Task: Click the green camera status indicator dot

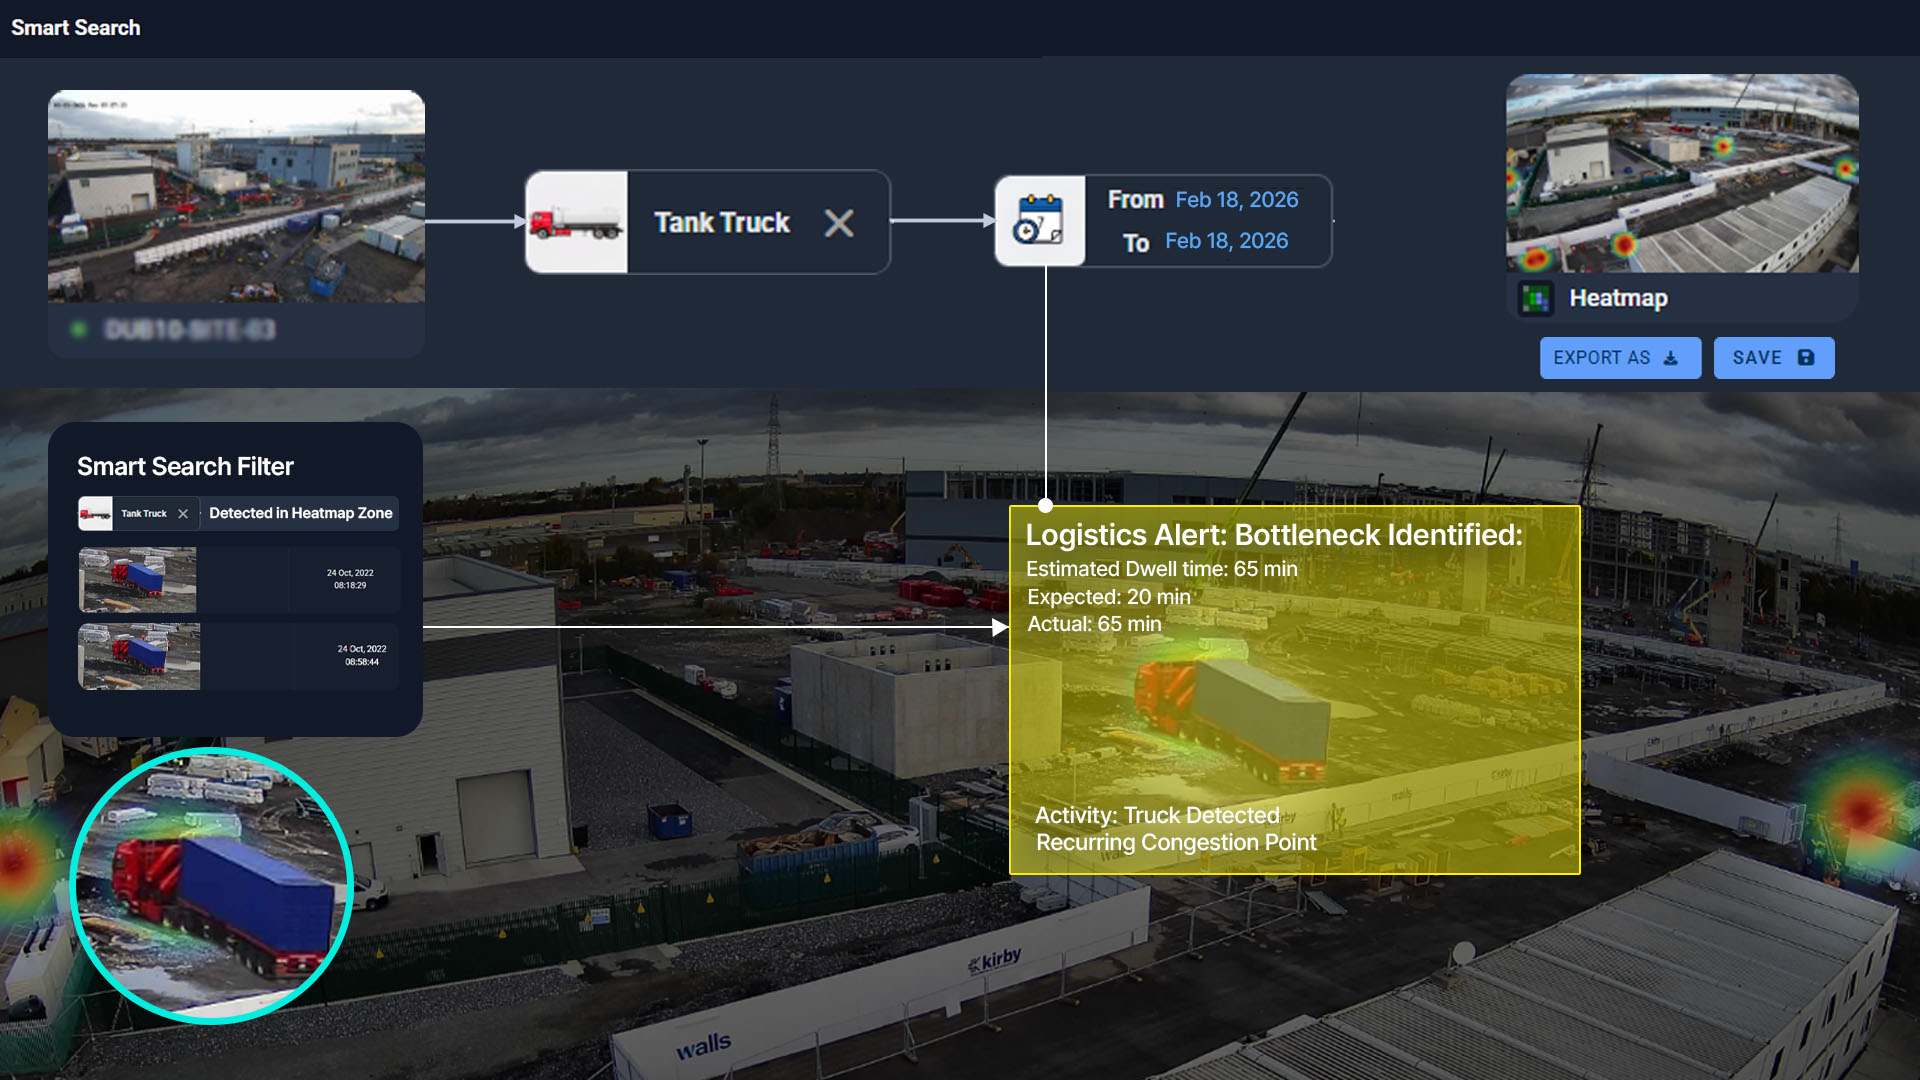Action: [78, 330]
